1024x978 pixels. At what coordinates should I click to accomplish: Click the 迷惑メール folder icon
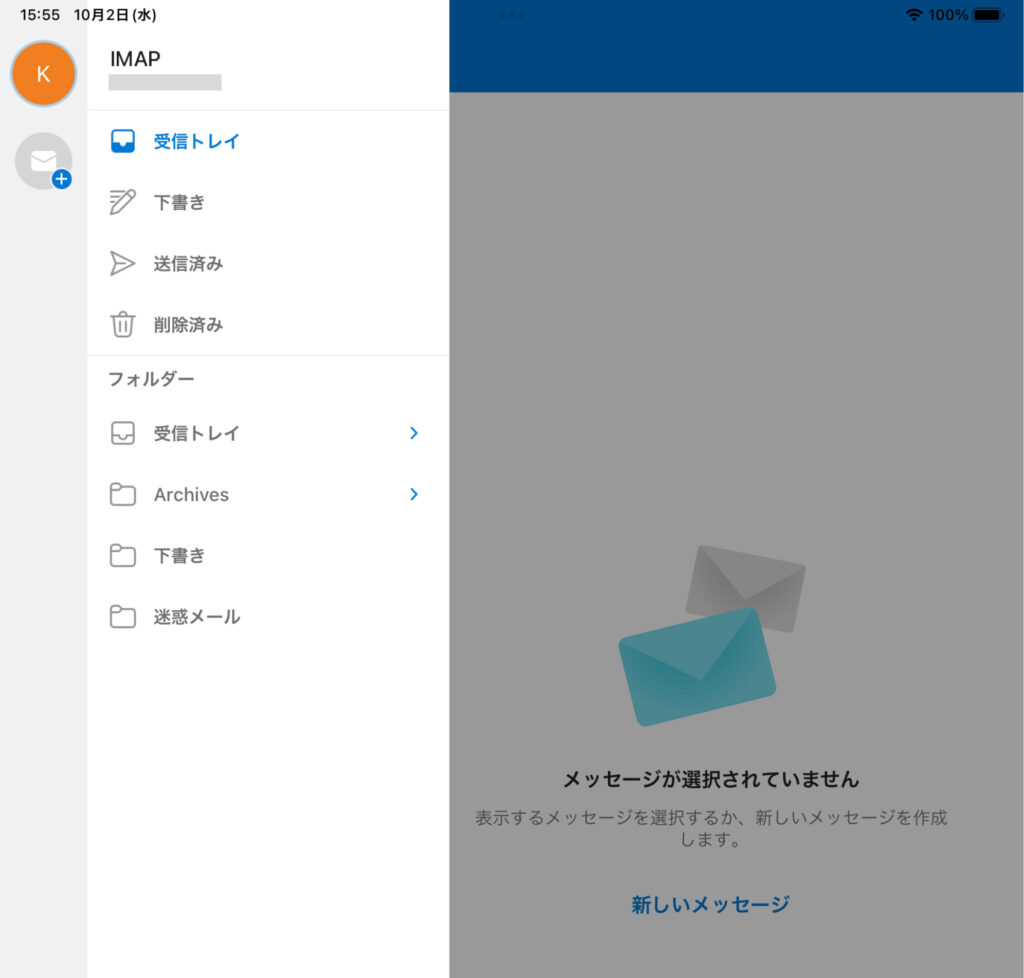[x=122, y=617]
